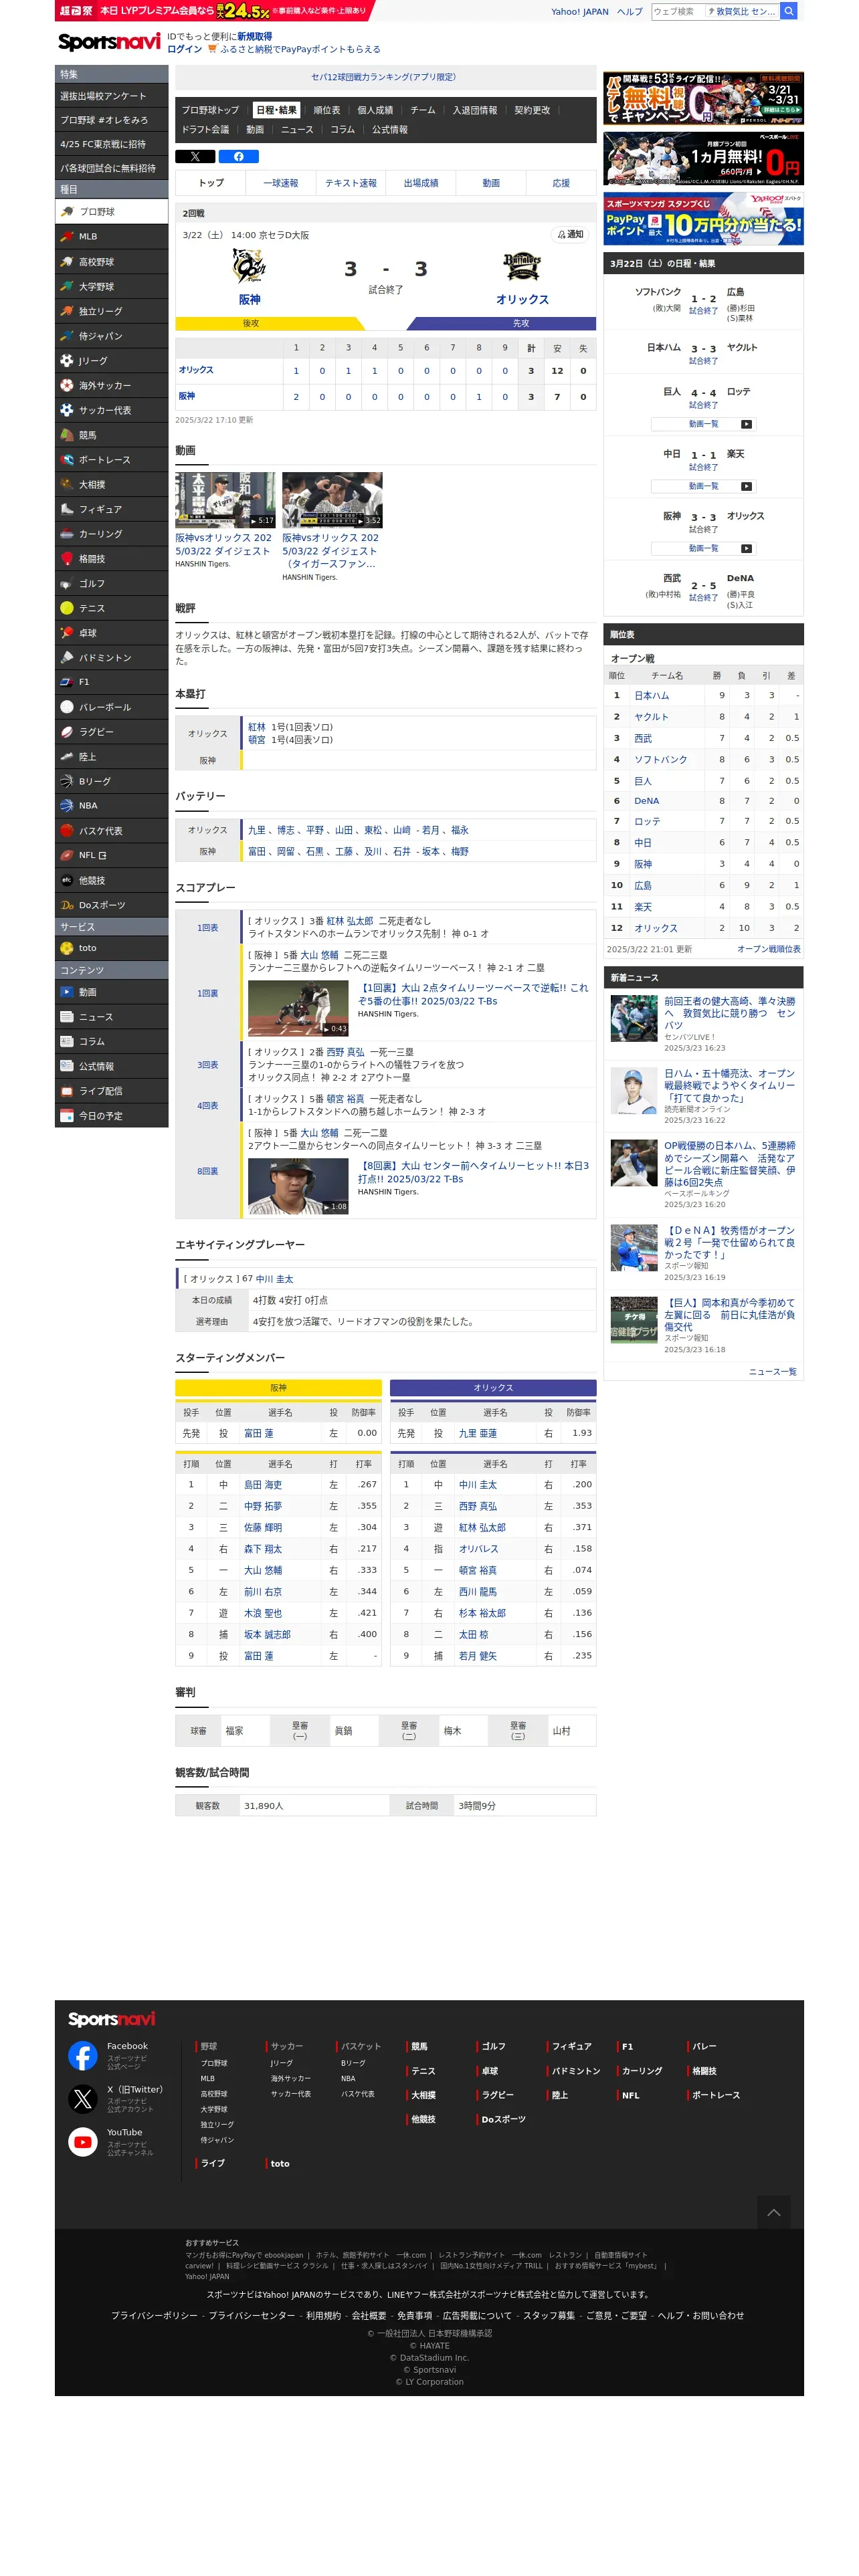
Task: Open プロ野球 sidebar icon item
Action: coord(111,212)
